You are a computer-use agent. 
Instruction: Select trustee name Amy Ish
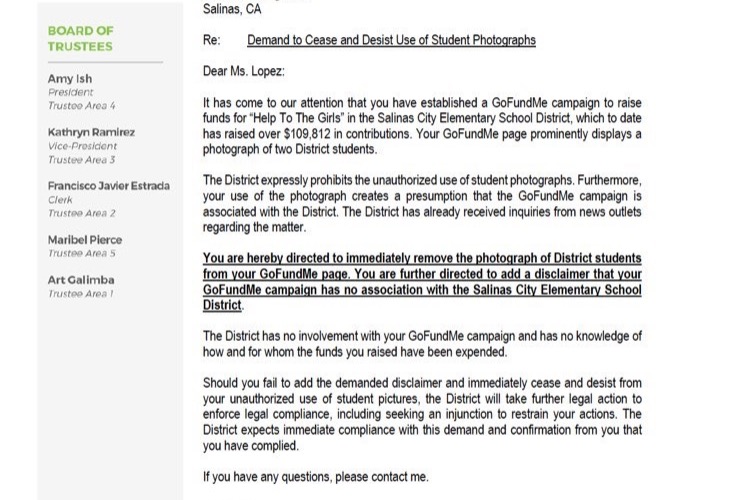coord(70,78)
